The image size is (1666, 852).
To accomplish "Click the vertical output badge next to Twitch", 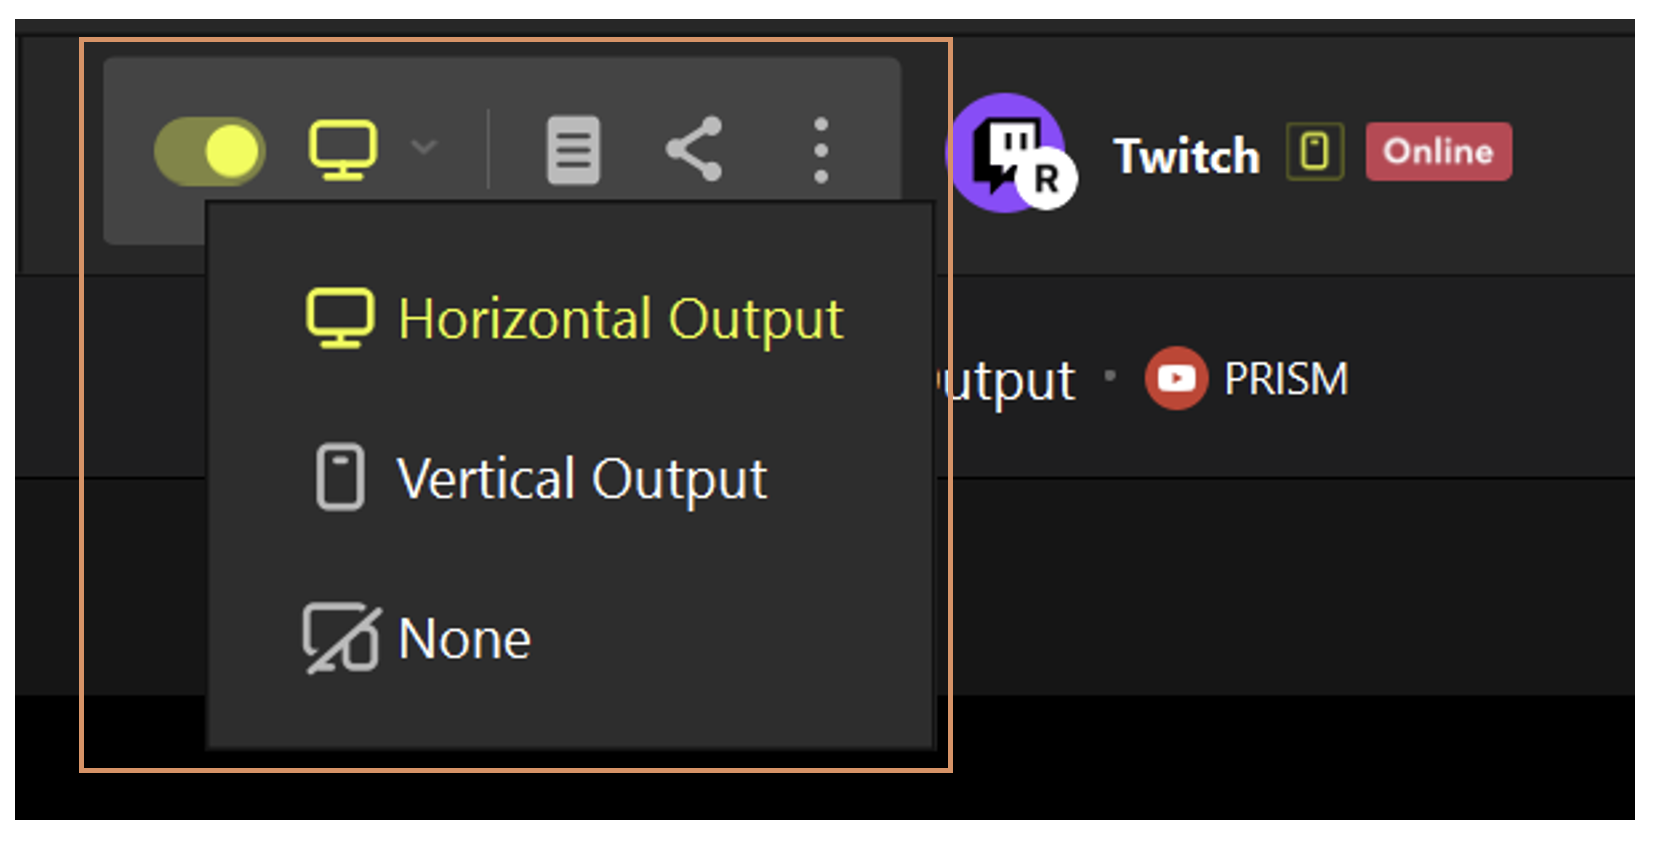I will pyautogui.click(x=1315, y=152).
